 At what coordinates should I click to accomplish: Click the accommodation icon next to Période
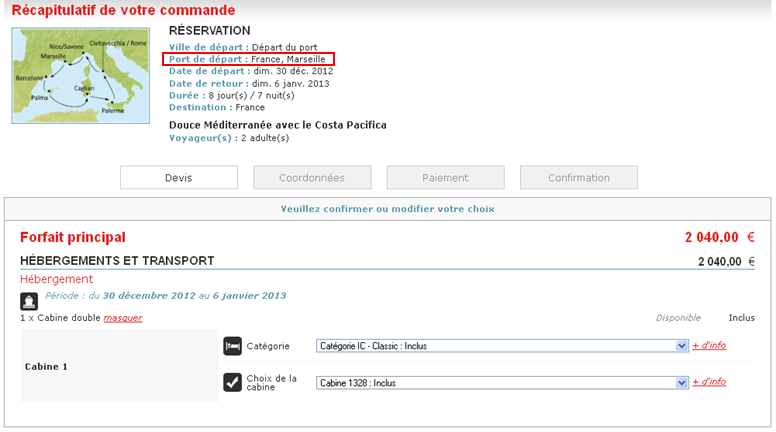point(29,299)
